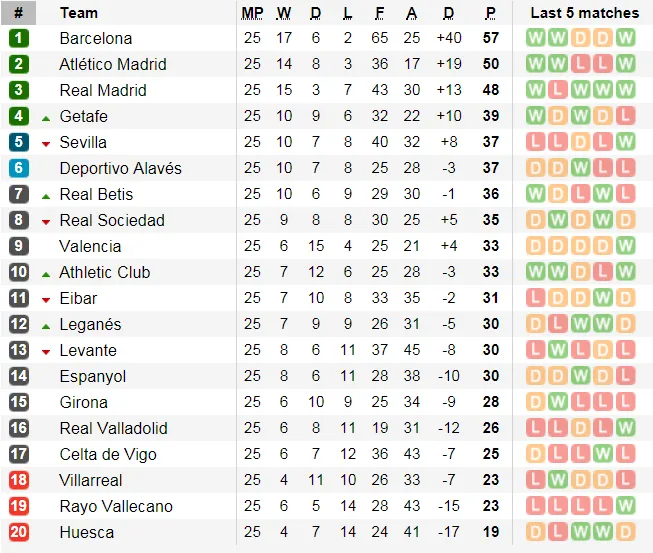Click Sevilla's blue position 5 badge
This screenshot has height=553, width=653.
(x=19, y=142)
